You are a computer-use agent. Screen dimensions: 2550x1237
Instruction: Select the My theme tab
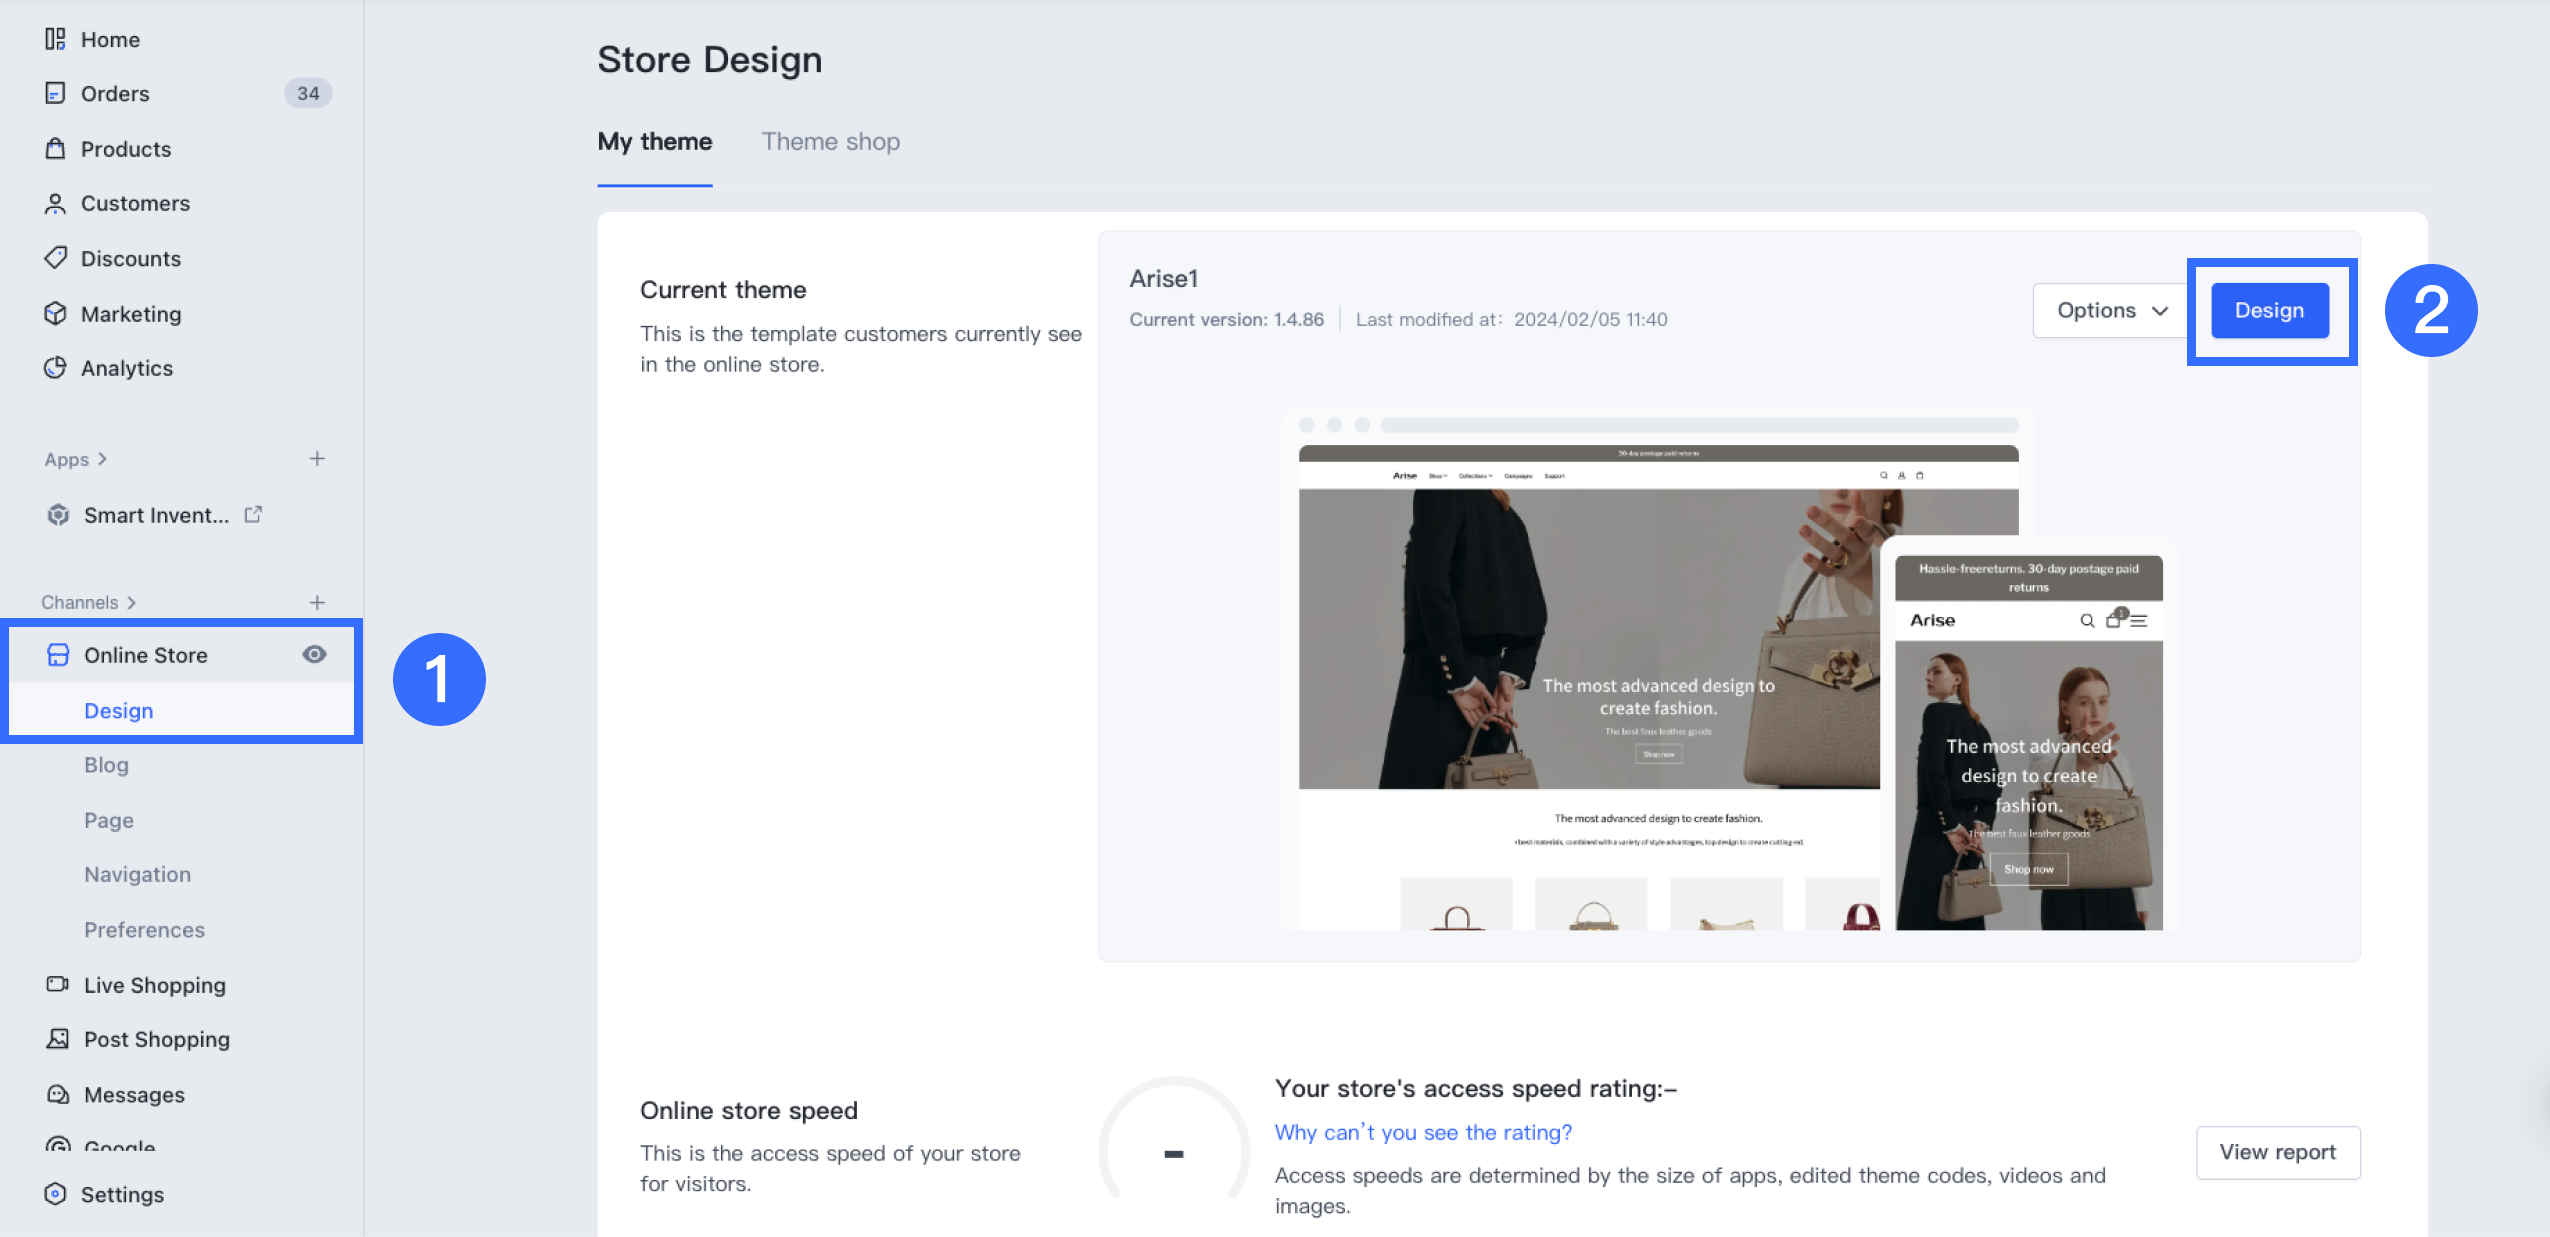pyautogui.click(x=654, y=141)
